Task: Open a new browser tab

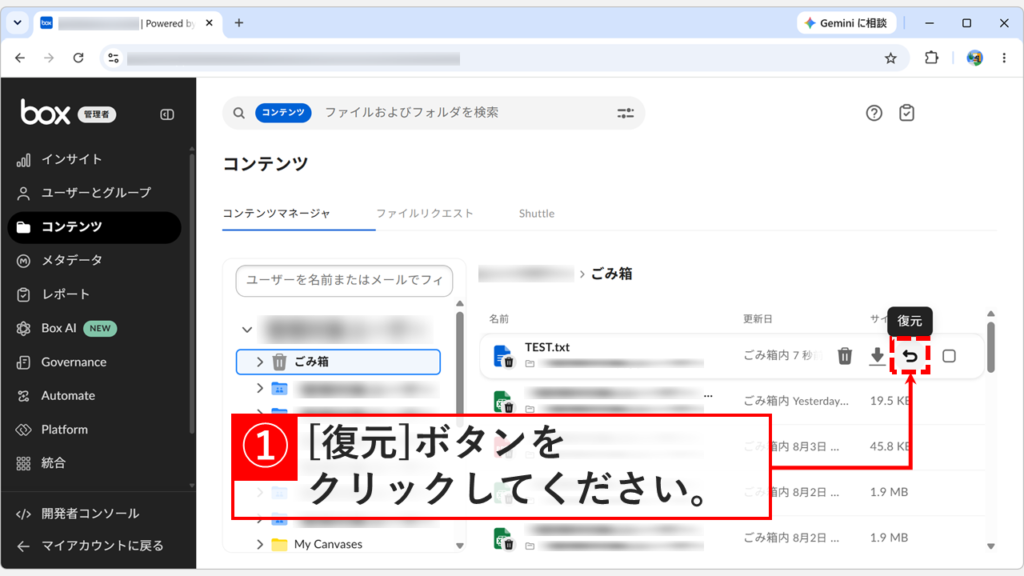Action: tap(239, 23)
